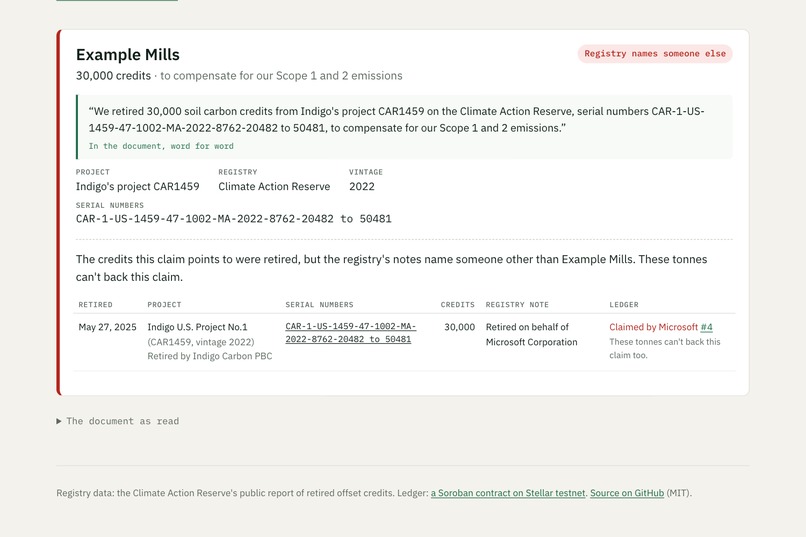Click the 'CREDITS' column header
806x537 pixels.
[x=457, y=305]
